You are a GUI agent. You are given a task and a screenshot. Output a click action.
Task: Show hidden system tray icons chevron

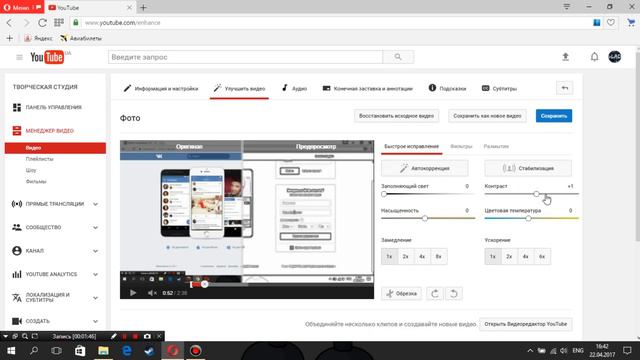click(x=530, y=351)
